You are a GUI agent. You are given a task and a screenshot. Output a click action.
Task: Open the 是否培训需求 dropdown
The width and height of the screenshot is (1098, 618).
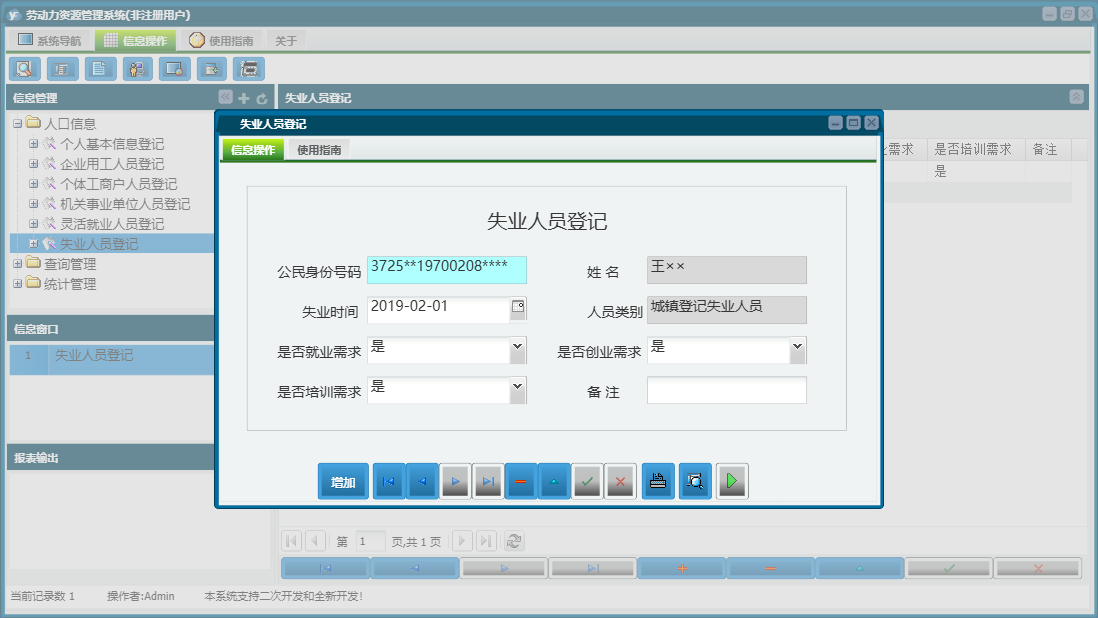(x=516, y=389)
